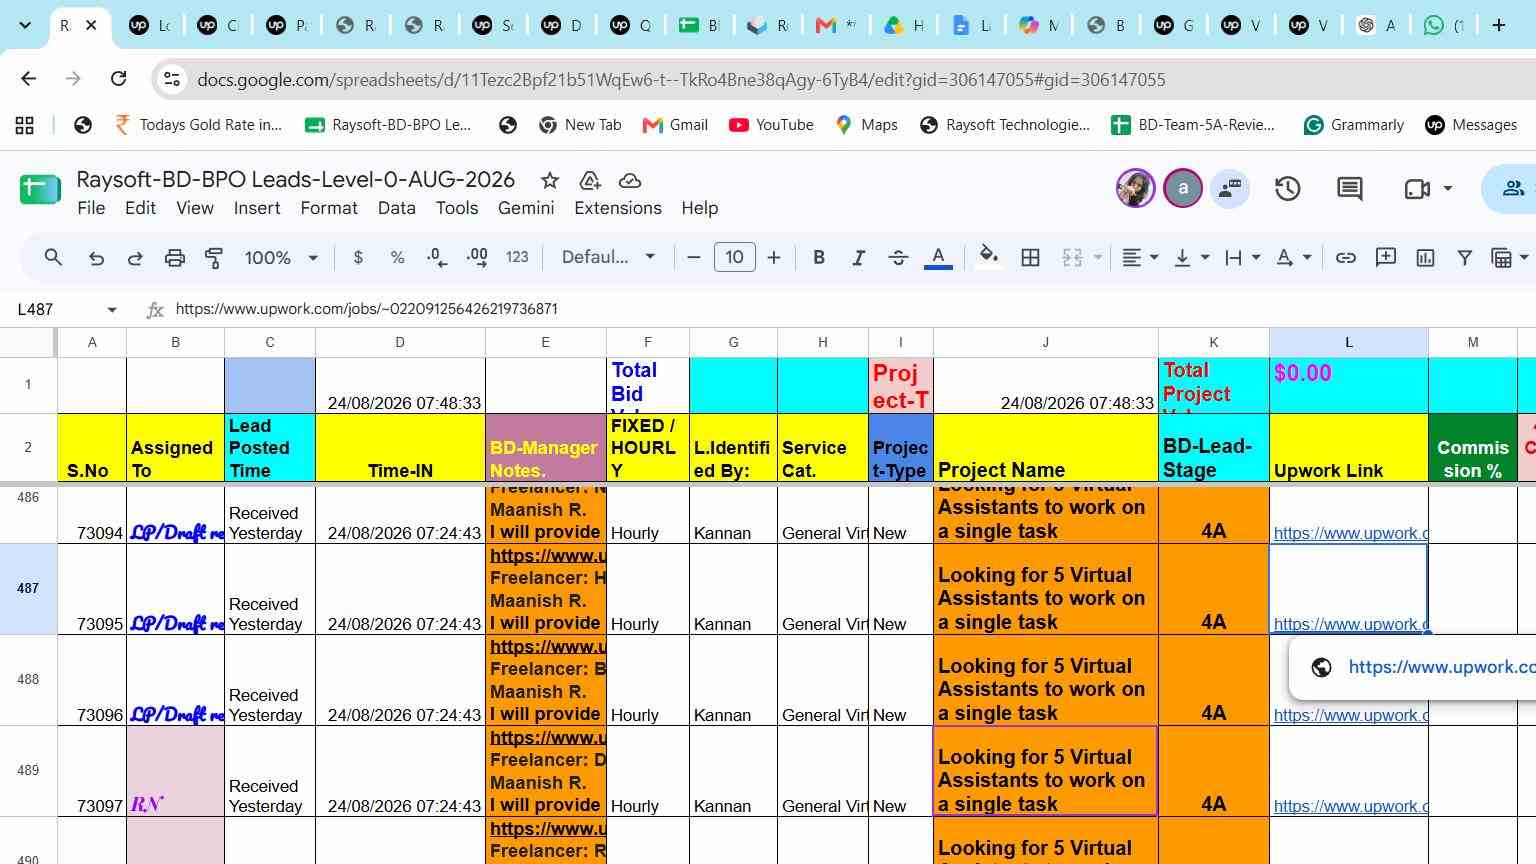The width and height of the screenshot is (1536, 864).
Task: Star the spreadsheet title
Action: pos(549,180)
